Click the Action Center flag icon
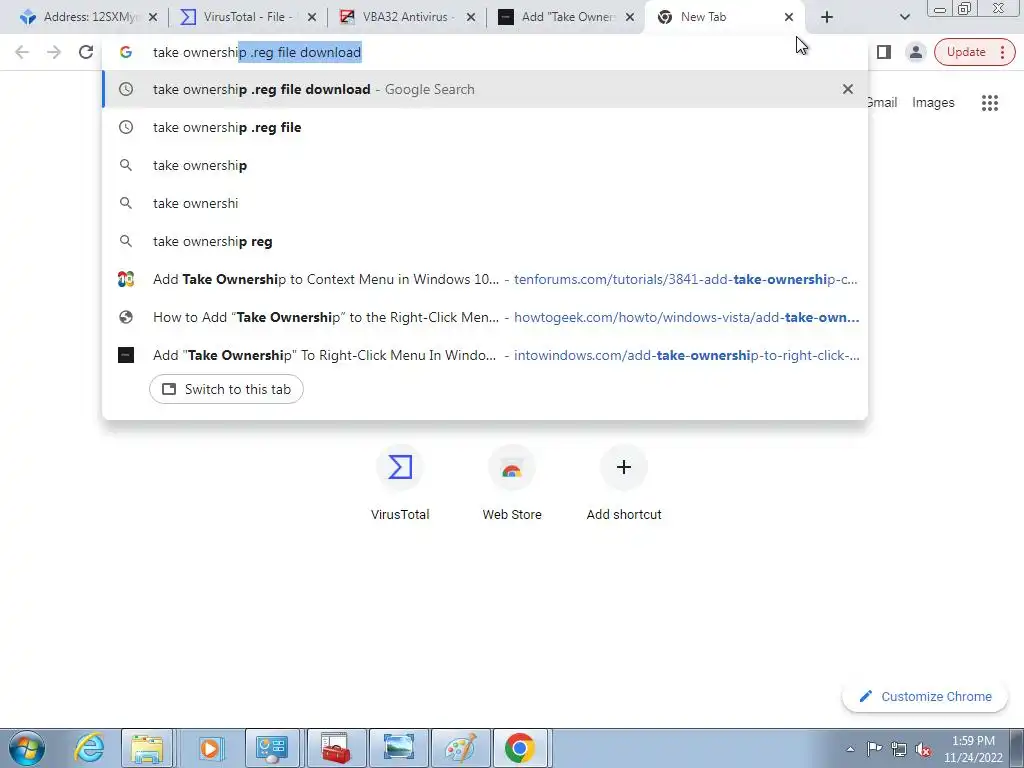 [874, 748]
